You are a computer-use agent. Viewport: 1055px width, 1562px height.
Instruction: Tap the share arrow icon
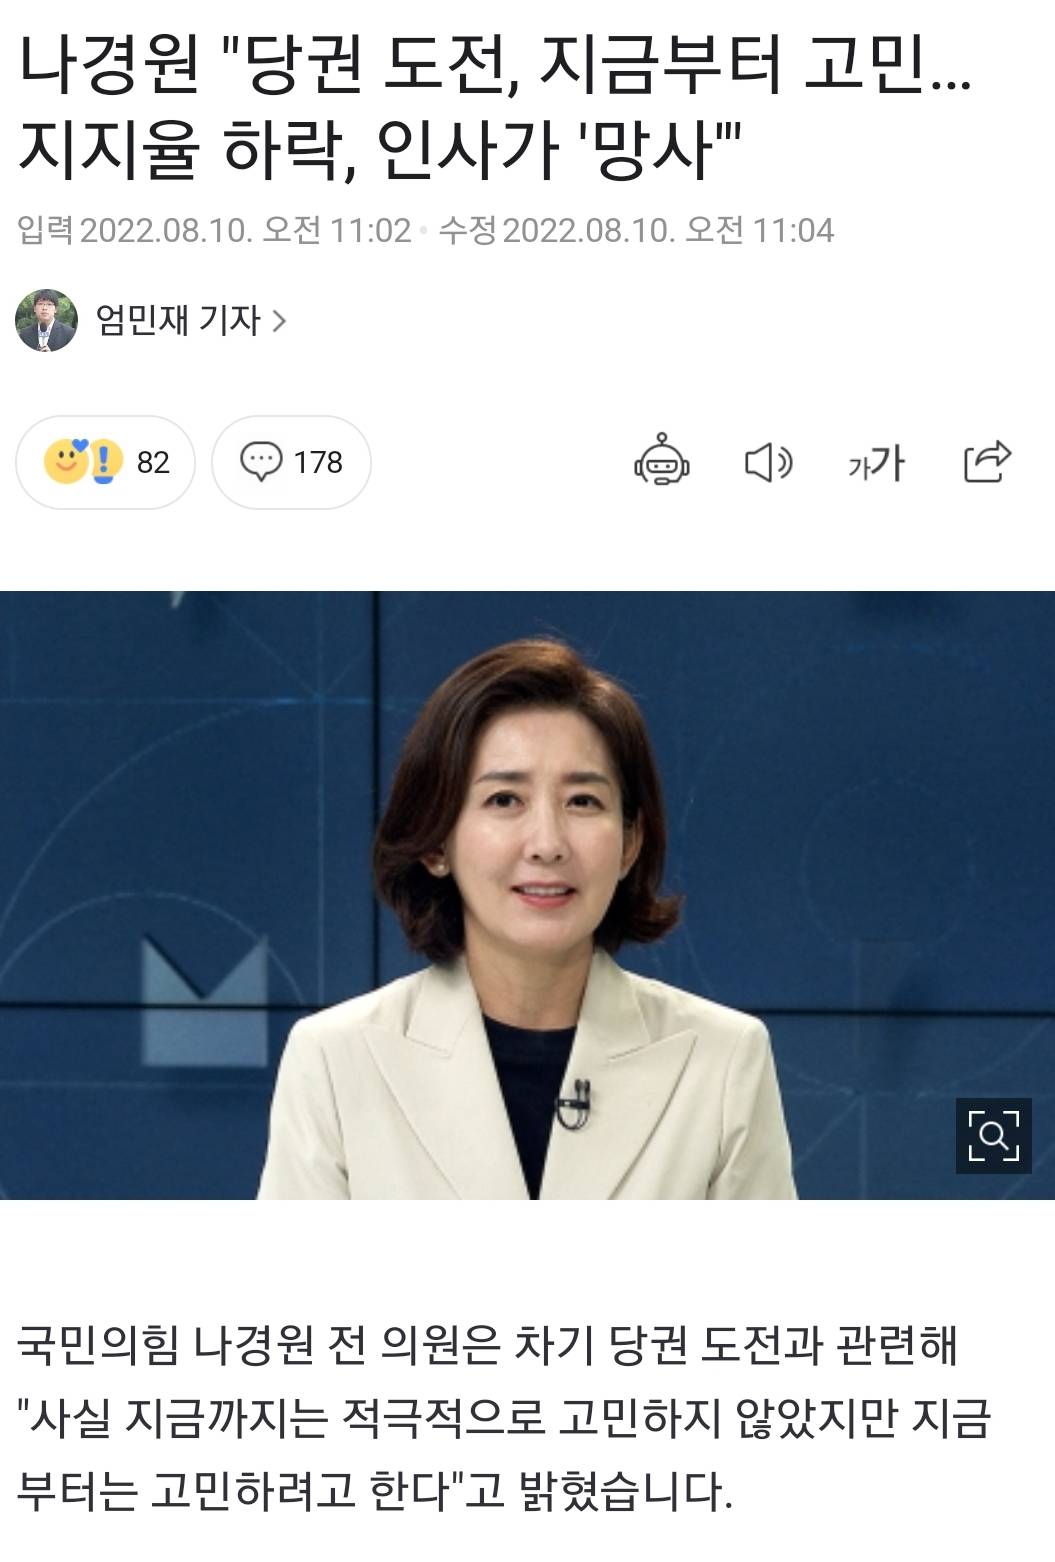(987, 461)
